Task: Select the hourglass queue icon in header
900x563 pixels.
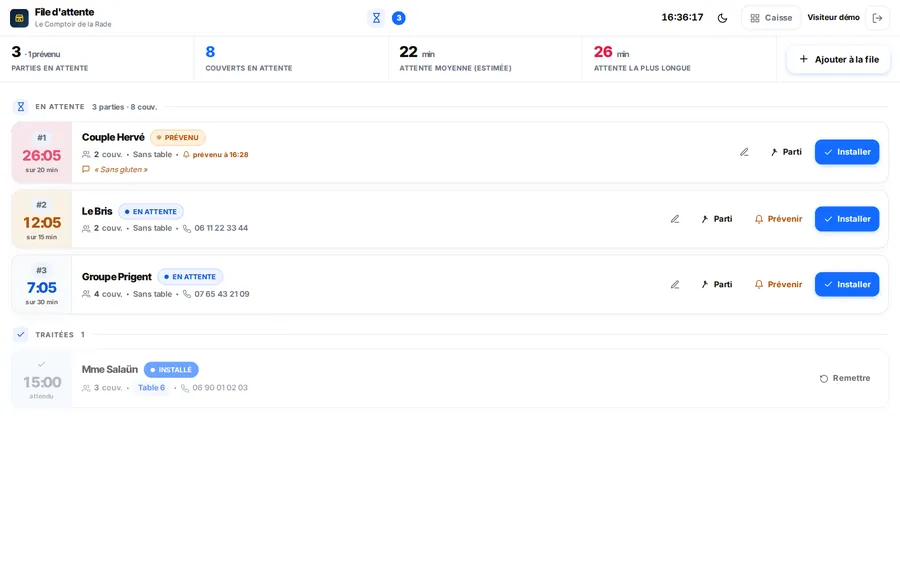Action: coord(376,18)
